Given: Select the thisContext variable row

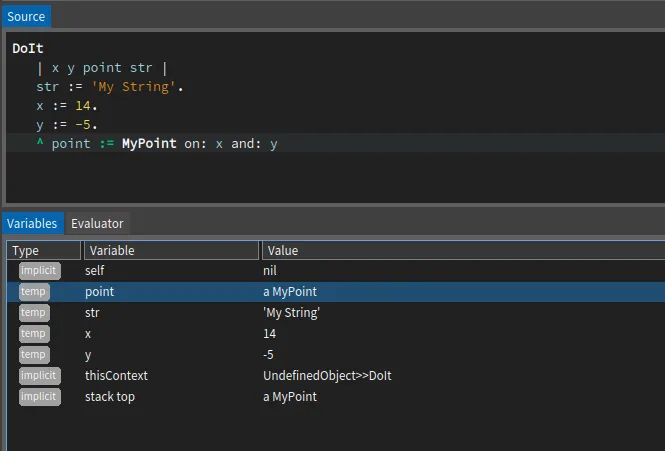Looking at the screenshot, I should tap(116, 376).
